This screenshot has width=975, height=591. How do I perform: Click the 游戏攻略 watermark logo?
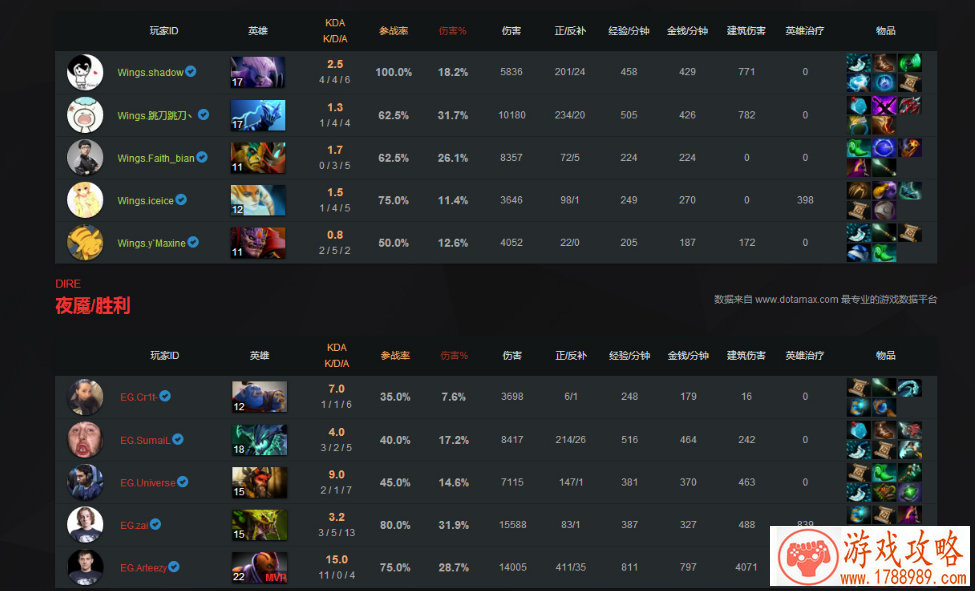(x=870, y=556)
